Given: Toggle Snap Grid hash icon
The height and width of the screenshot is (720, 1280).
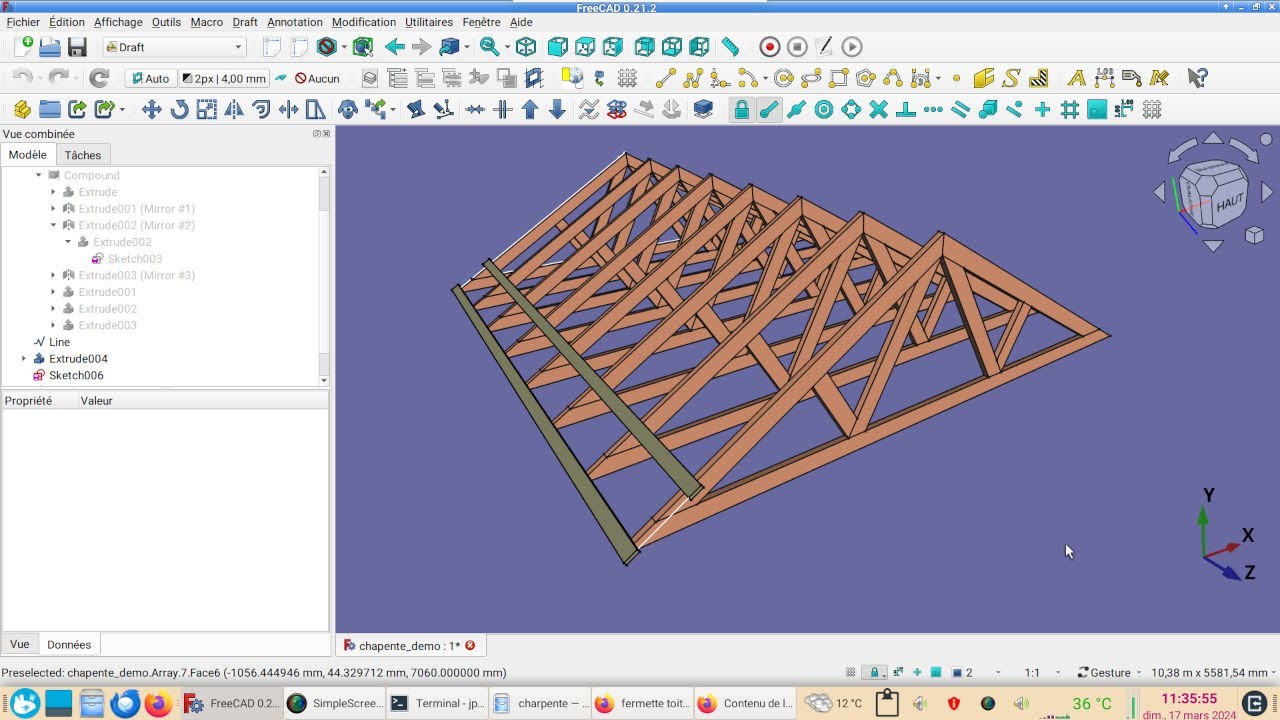Looking at the screenshot, I should point(1069,109).
